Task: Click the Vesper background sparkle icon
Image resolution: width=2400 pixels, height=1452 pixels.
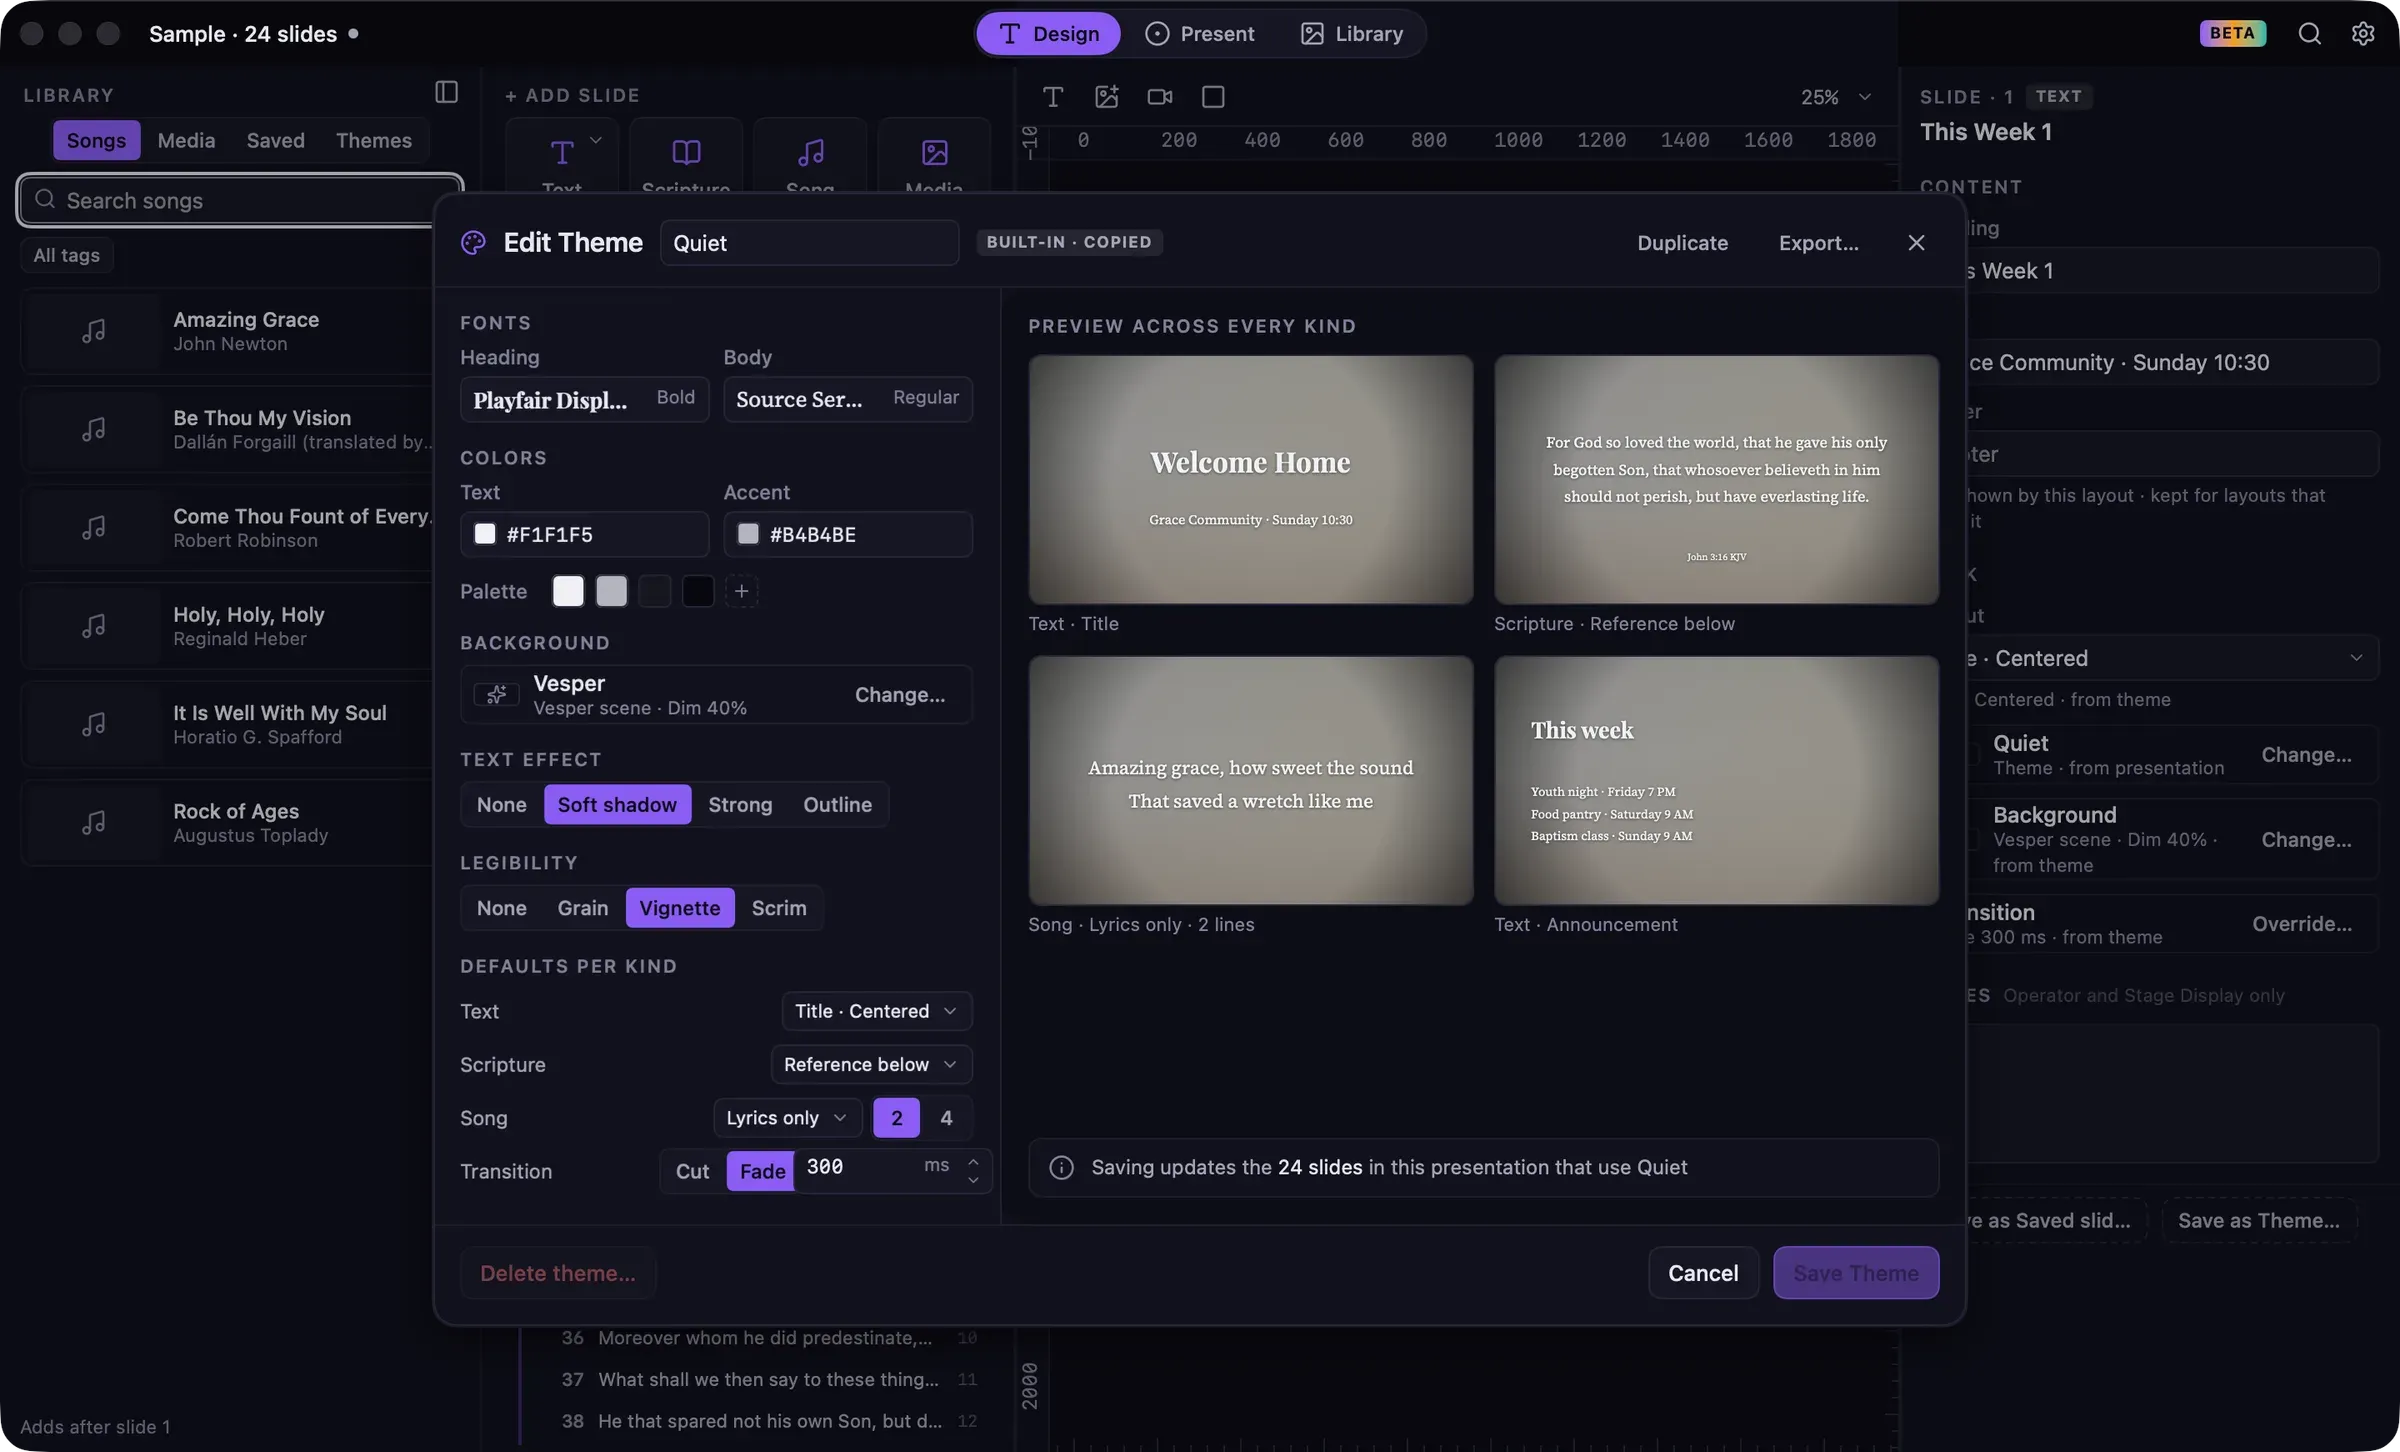Action: tap(496, 694)
